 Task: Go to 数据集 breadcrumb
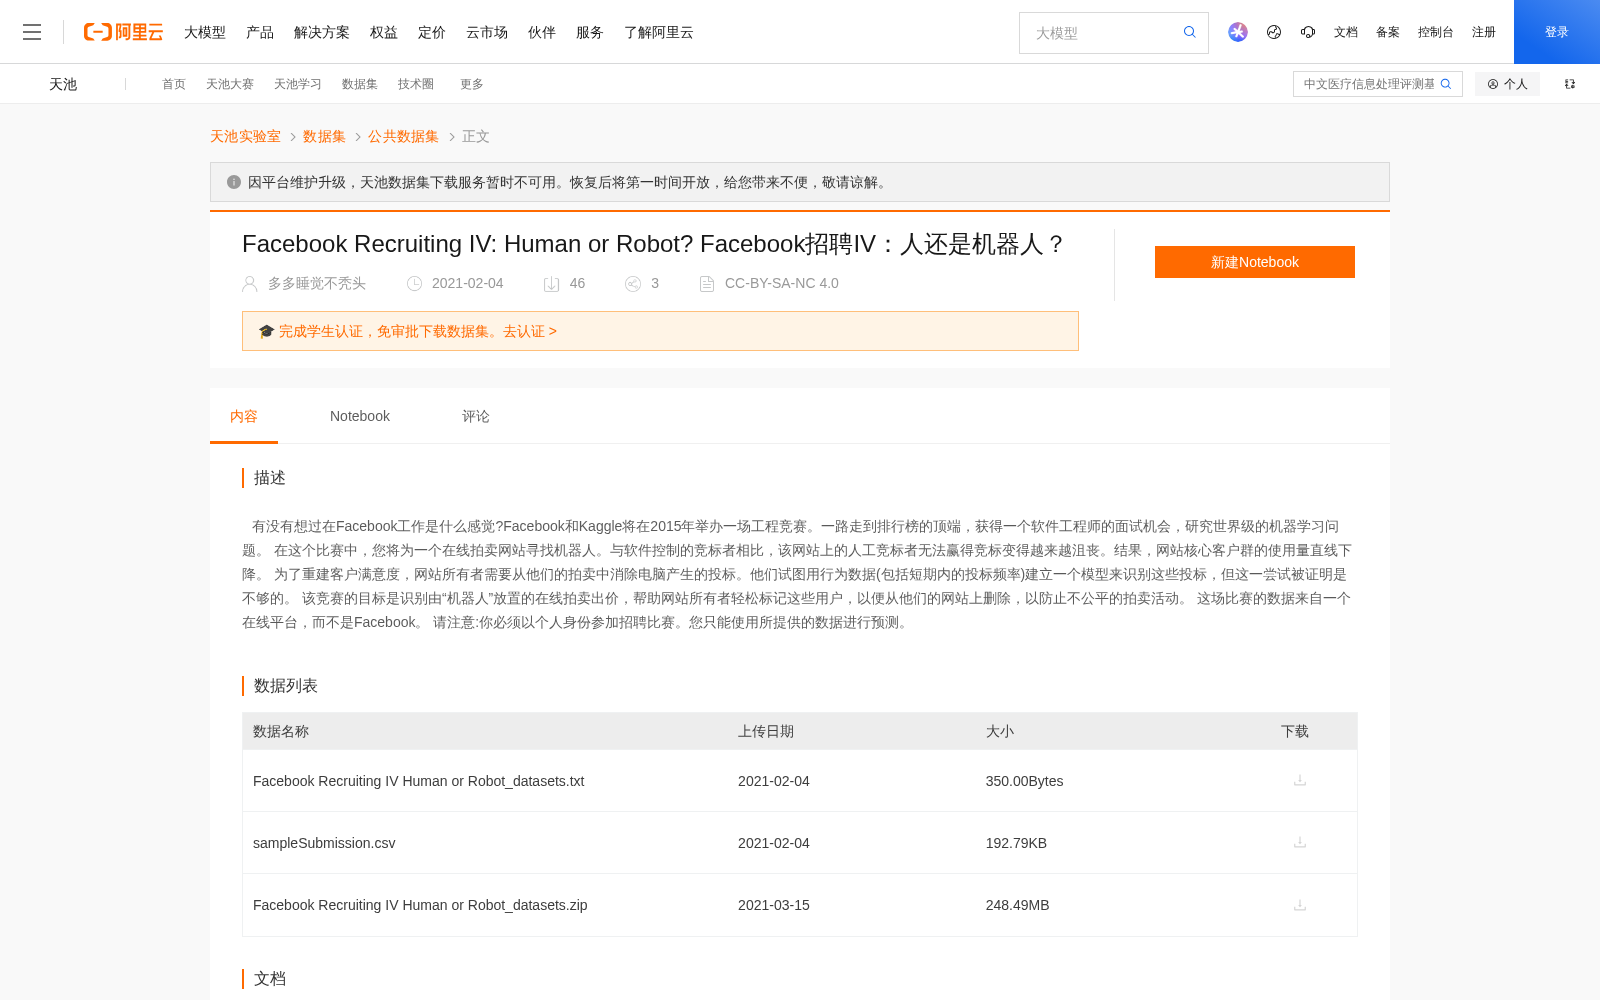tap(324, 136)
